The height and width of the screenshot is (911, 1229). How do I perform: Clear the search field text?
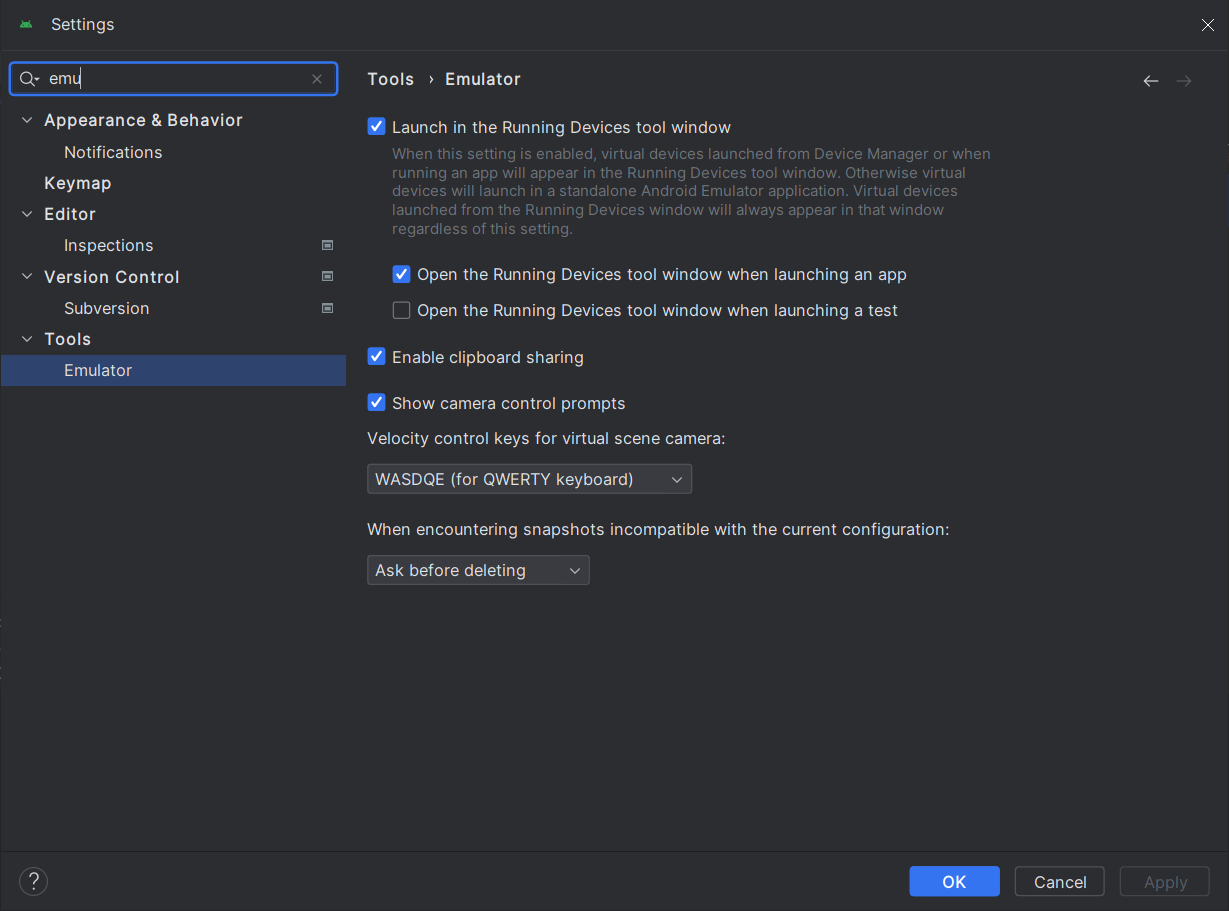click(x=317, y=79)
